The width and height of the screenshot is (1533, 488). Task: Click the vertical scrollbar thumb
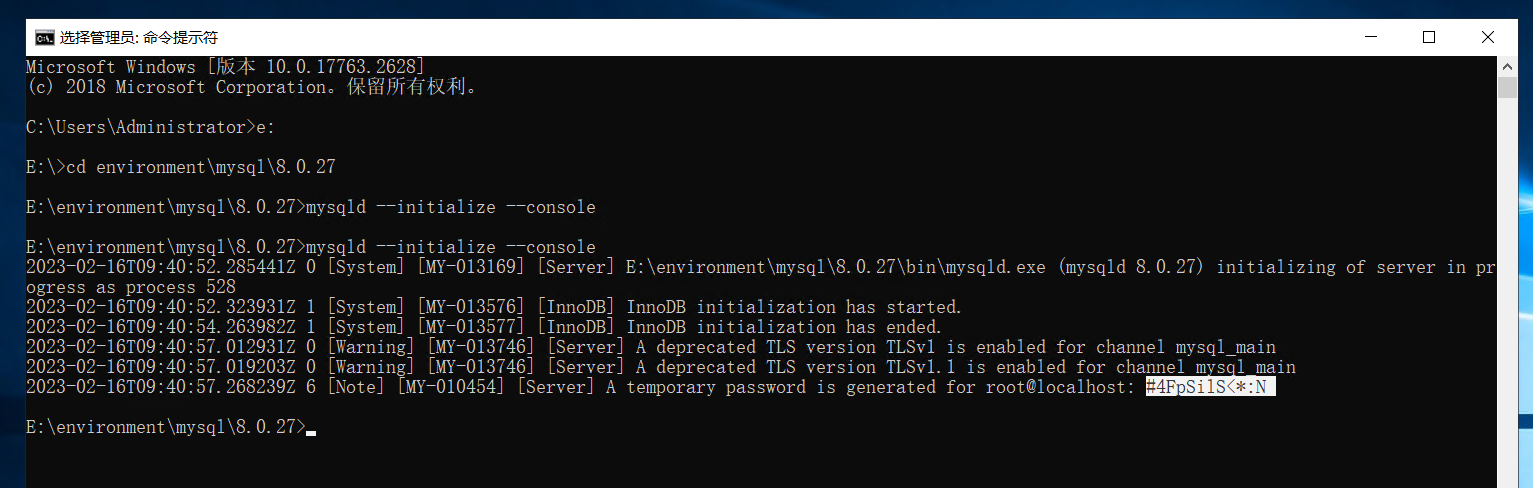(x=1507, y=86)
